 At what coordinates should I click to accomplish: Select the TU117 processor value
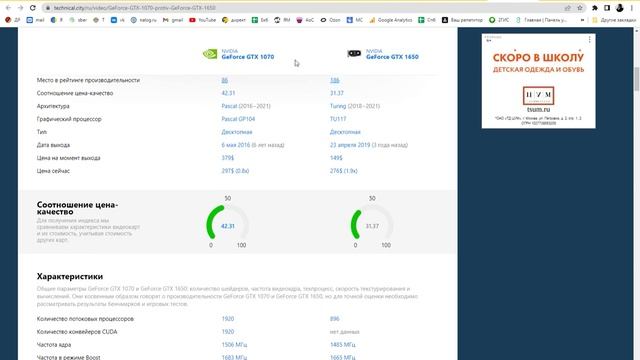(x=338, y=119)
